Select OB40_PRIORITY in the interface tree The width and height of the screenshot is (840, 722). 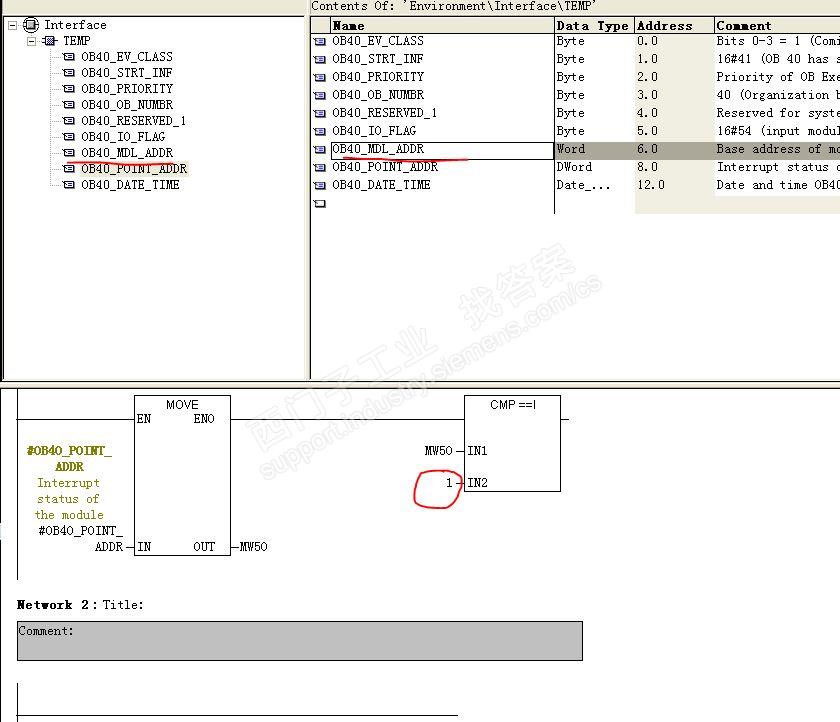[127, 89]
